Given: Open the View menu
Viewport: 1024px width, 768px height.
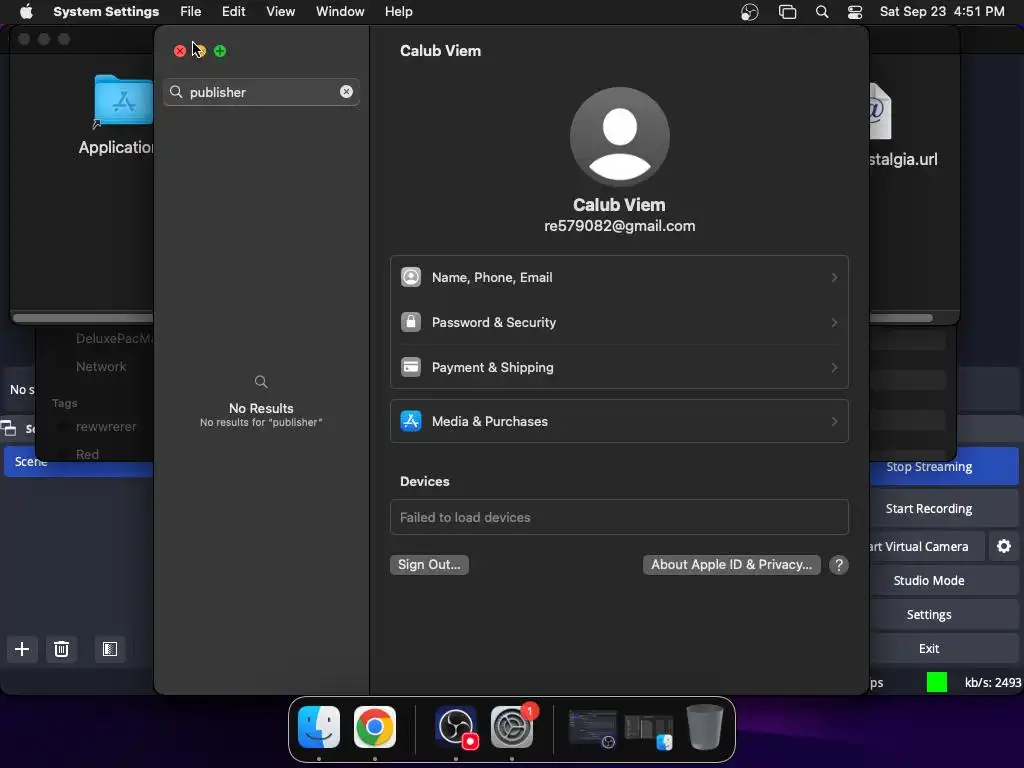Looking at the screenshot, I should (280, 12).
